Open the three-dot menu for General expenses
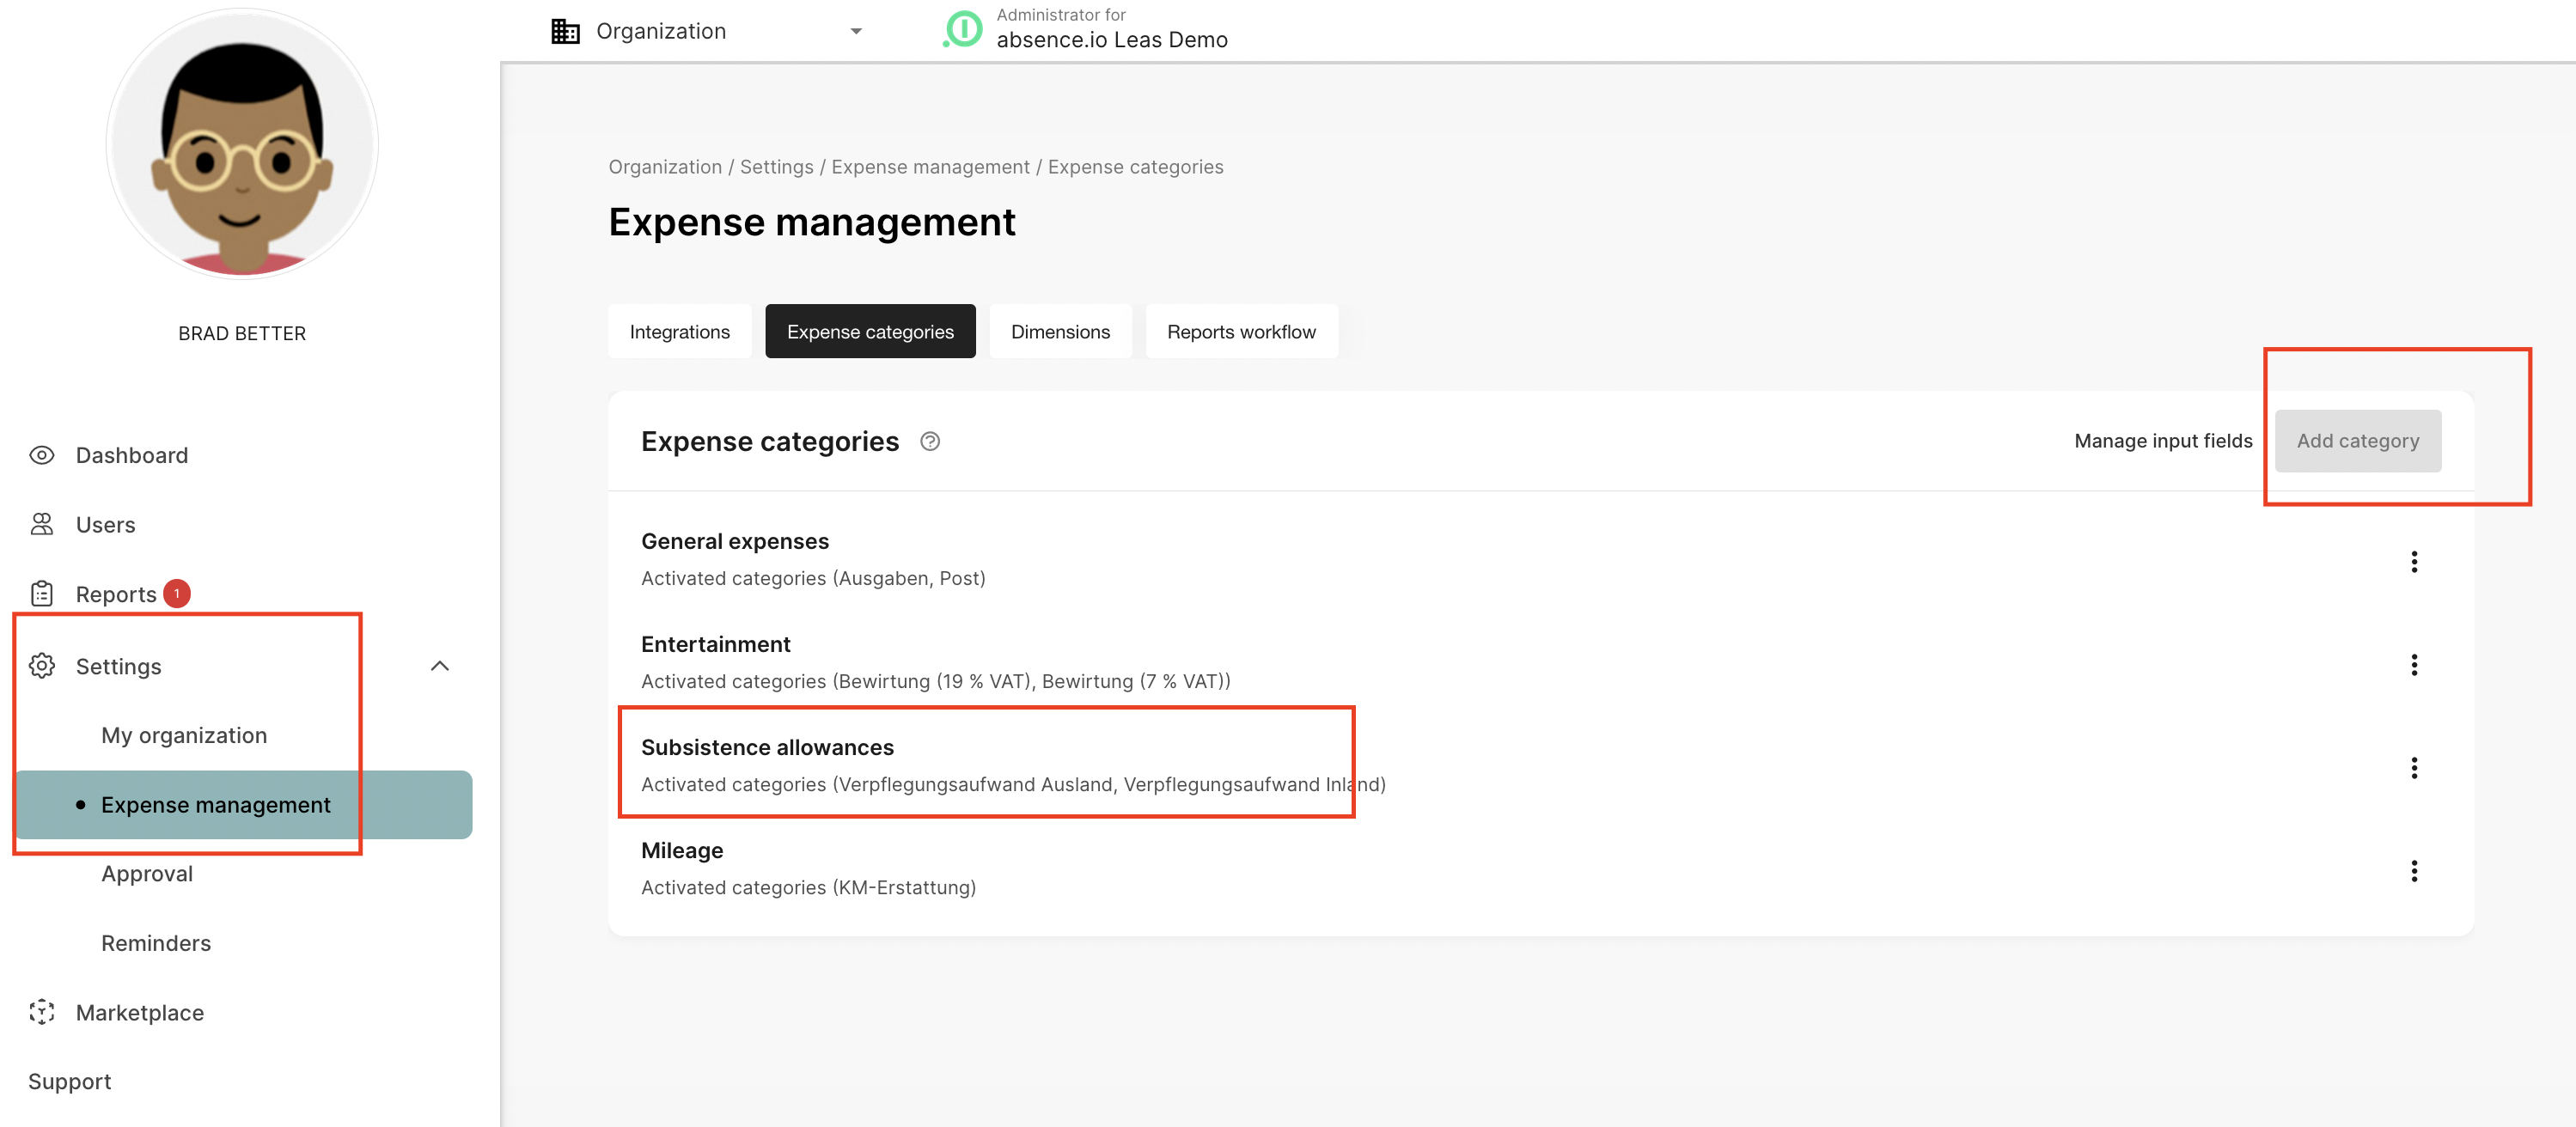Screen dimensions: 2576x1127 click(2415, 562)
